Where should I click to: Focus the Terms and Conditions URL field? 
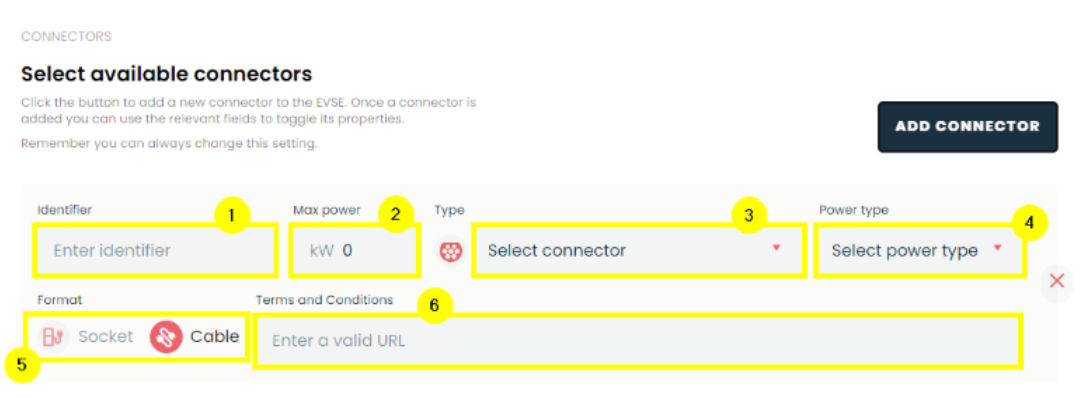[x=638, y=341]
